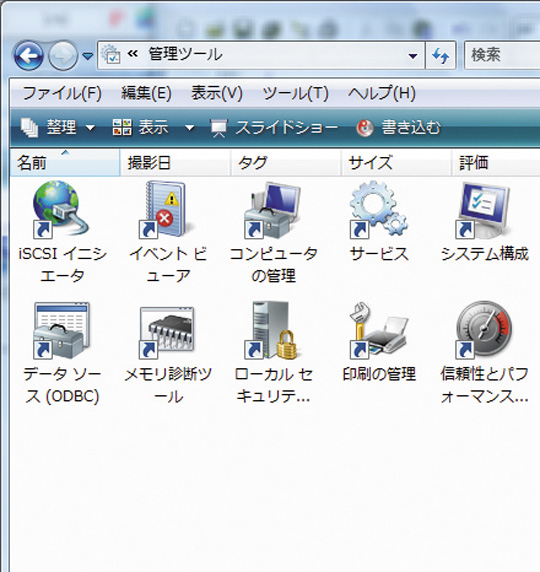Select コンピュータの管理 icon
This screenshot has width=540, height=572.
273,210
